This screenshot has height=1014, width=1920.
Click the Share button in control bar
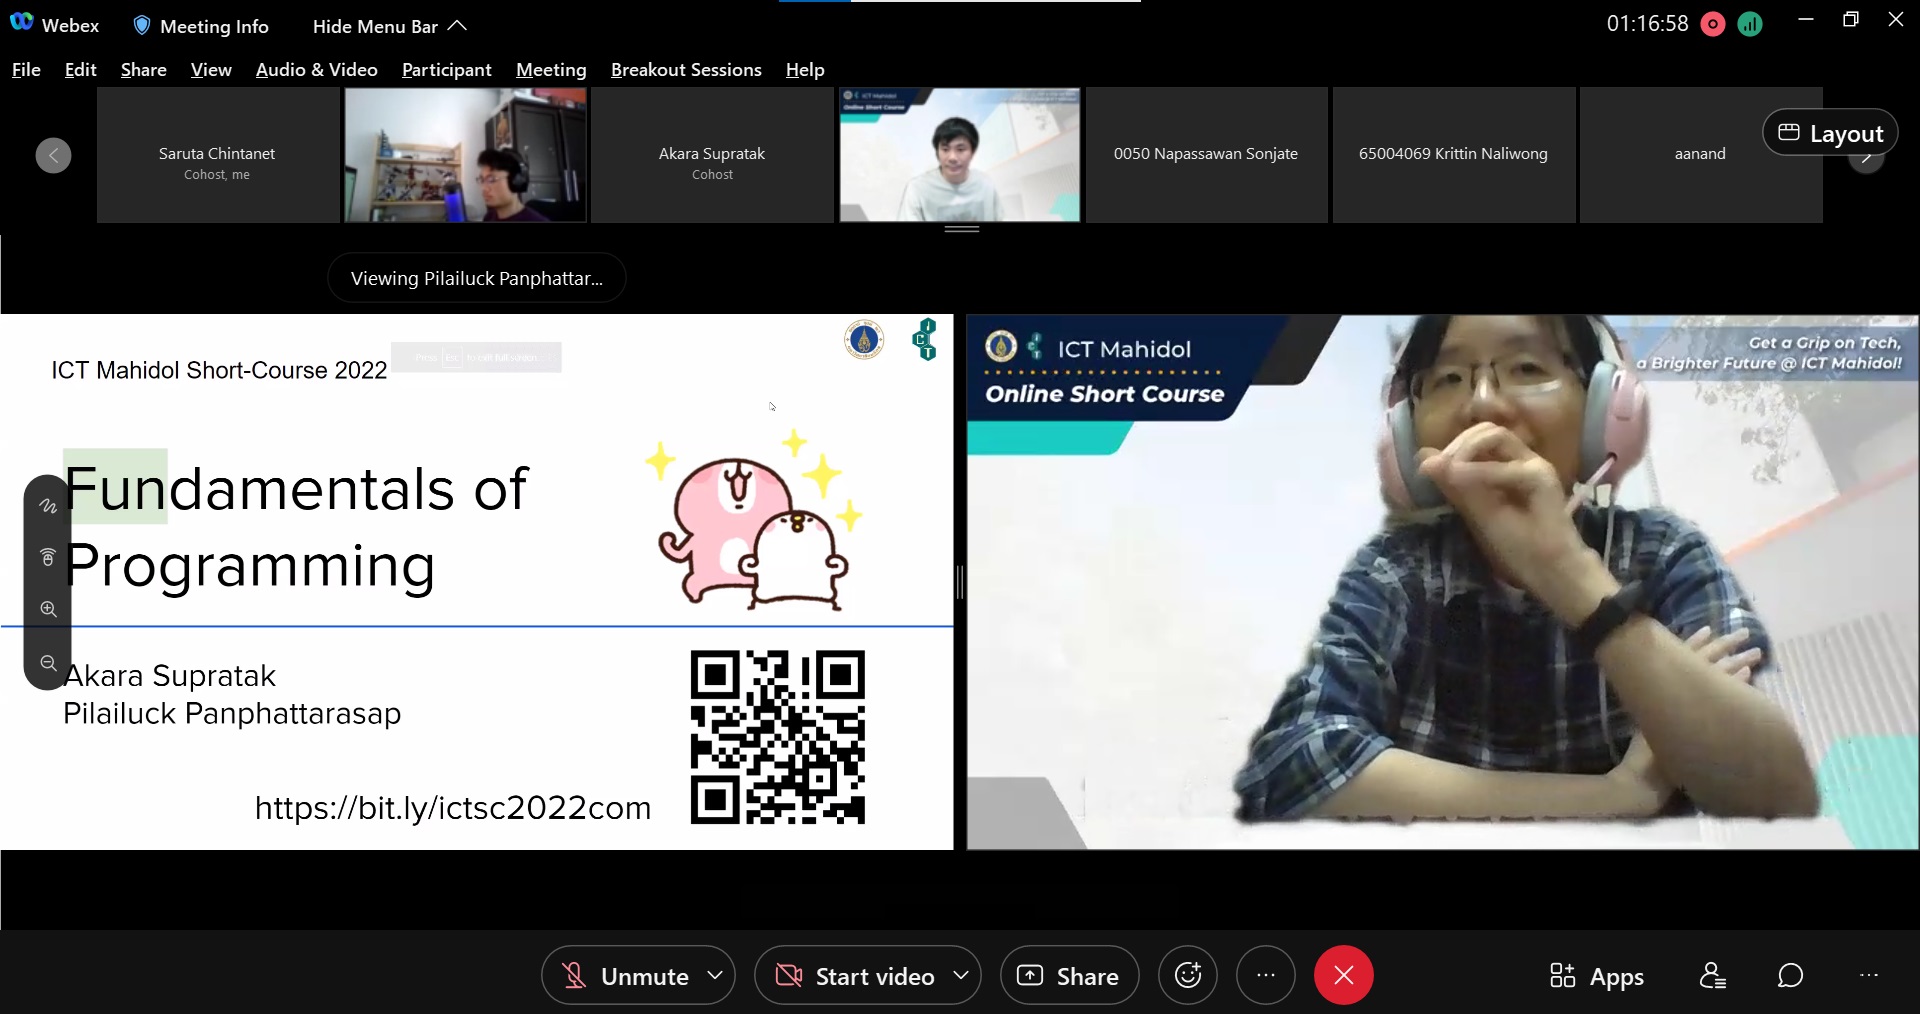pos(1069,975)
